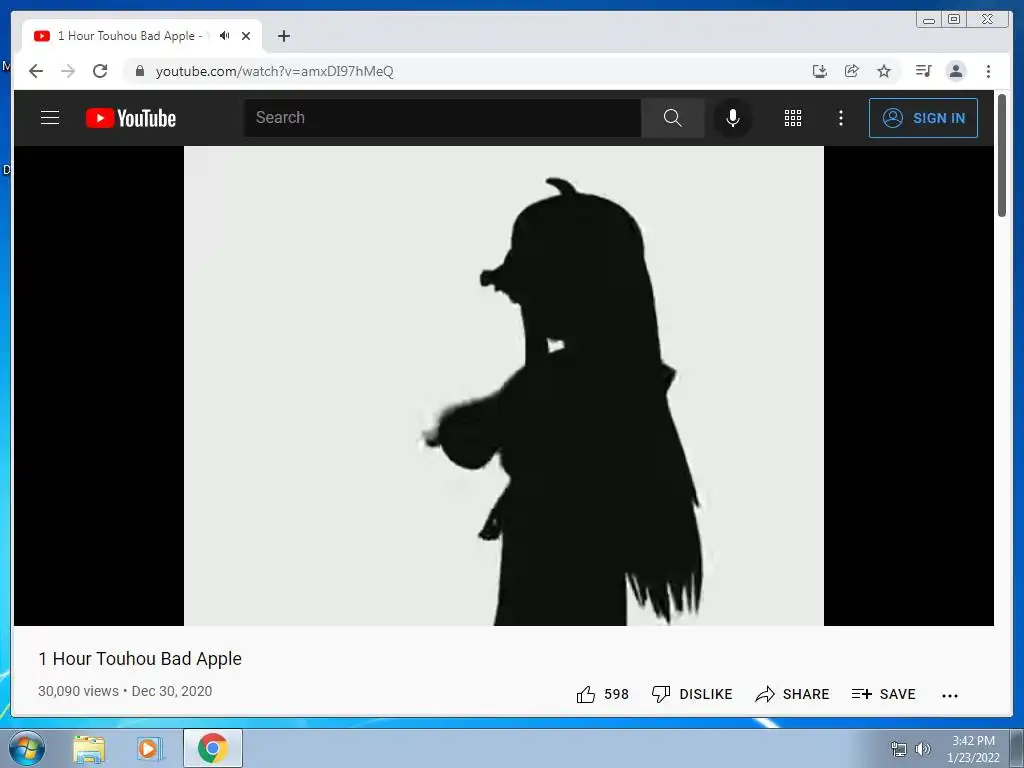Focus the YouTube Search field
The width and height of the screenshot is (1024, 768).
pos(442,118)
